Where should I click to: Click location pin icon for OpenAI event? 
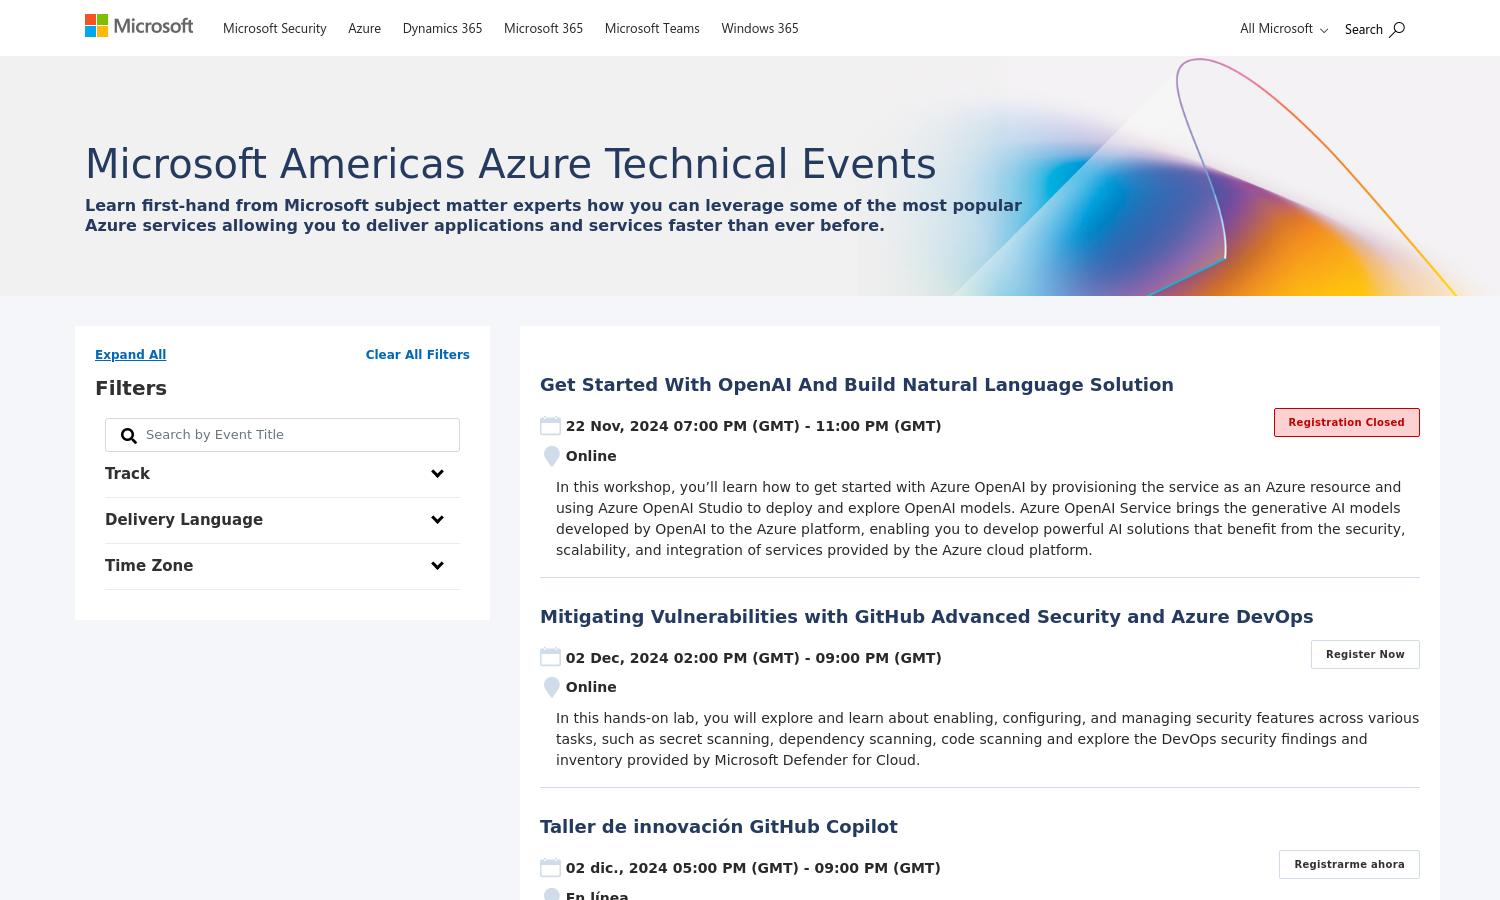(551, 456)
